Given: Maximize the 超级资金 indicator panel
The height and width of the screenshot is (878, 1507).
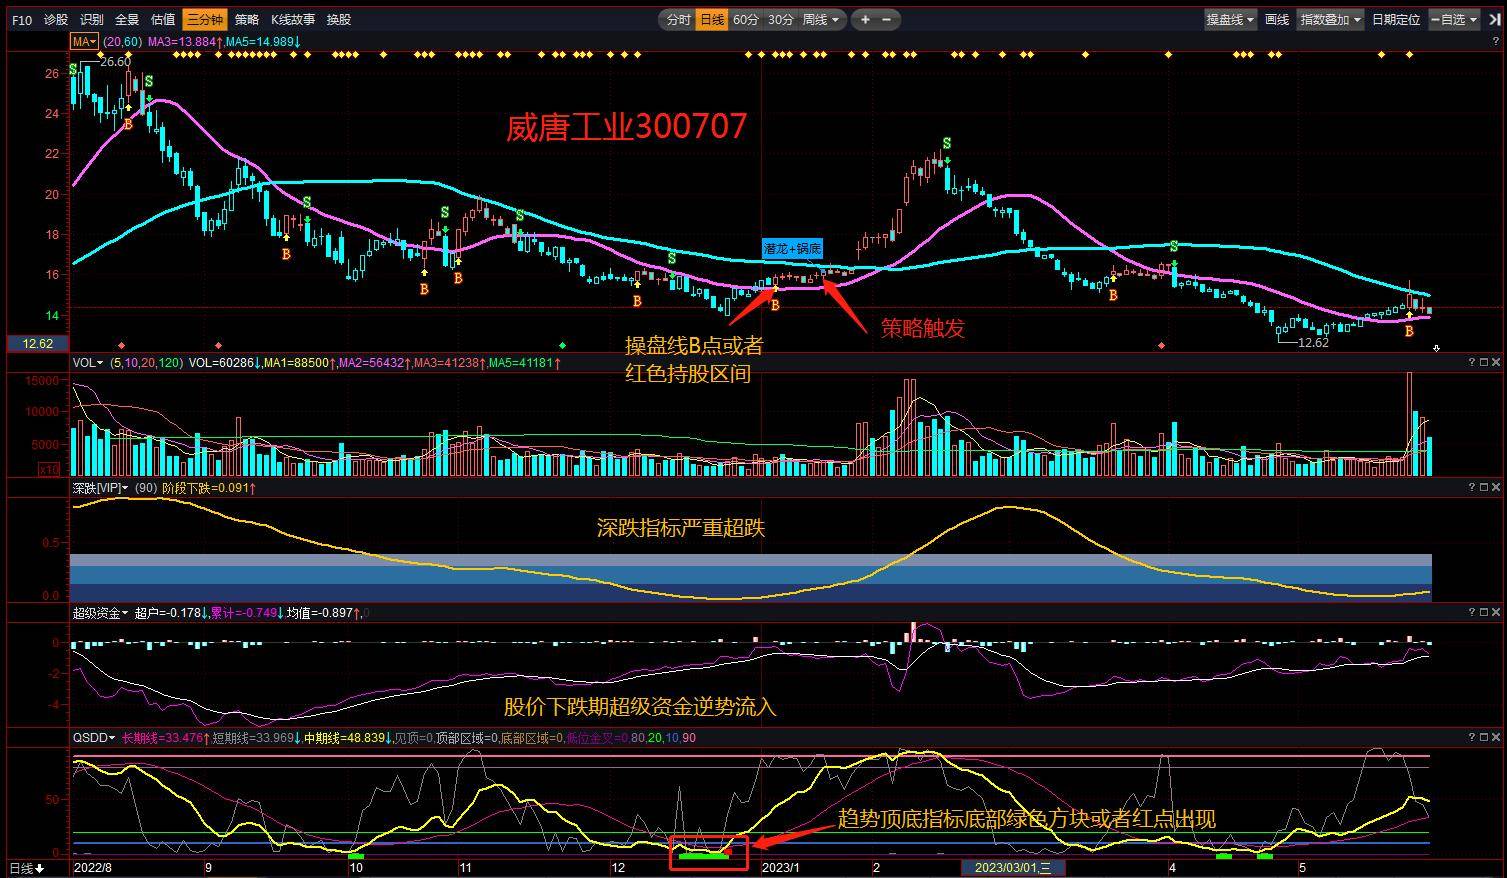Looking at the screenshot, I should (1484, 612).
